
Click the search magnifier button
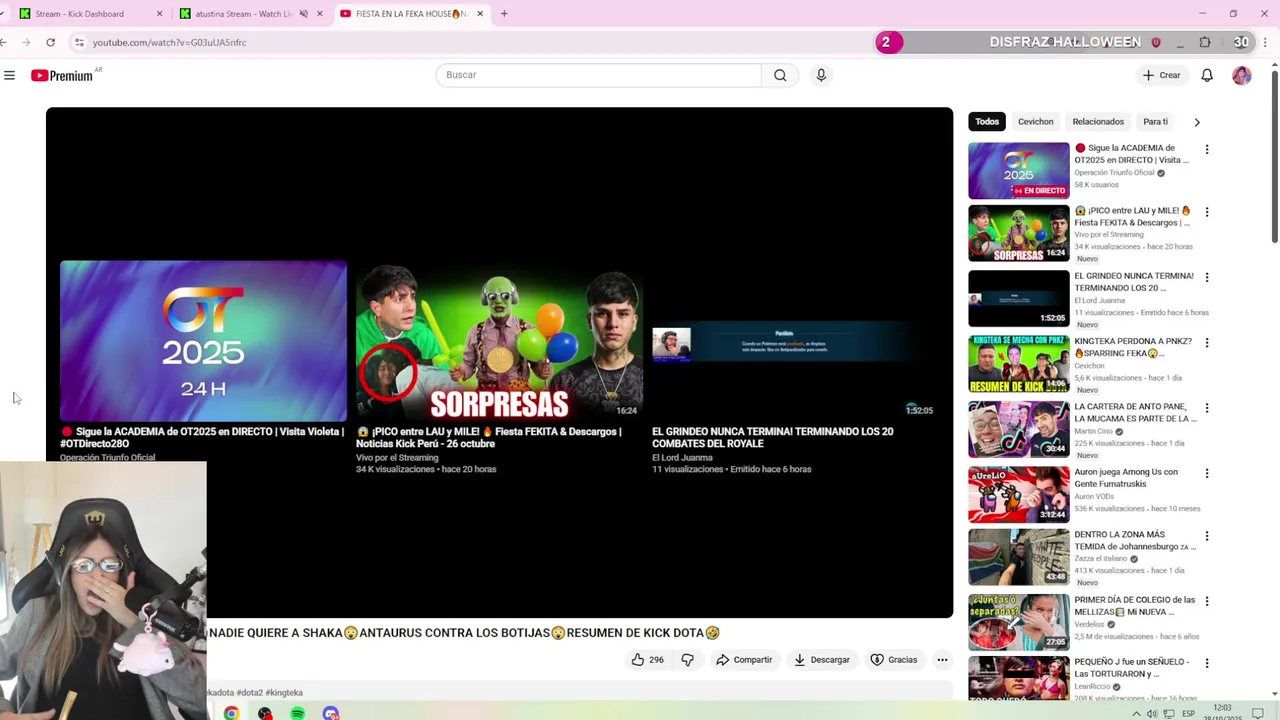[x=780, y=75]
